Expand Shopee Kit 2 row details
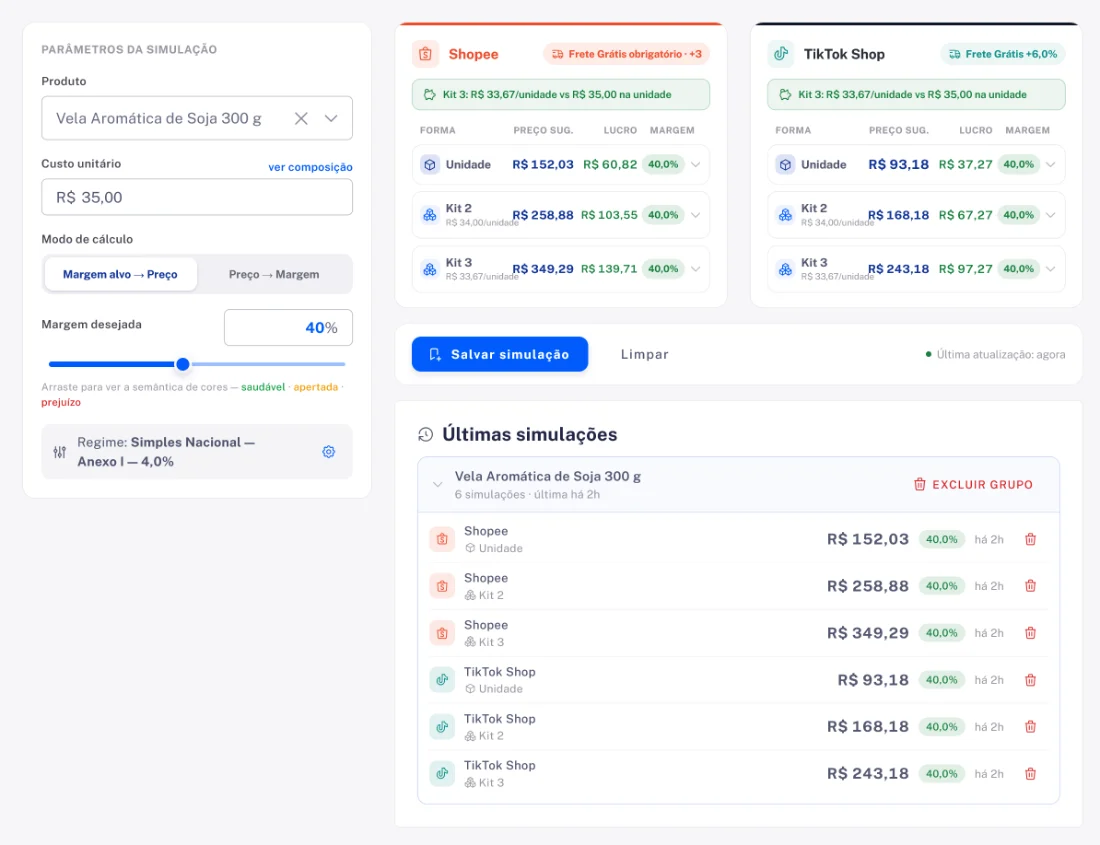 [695, 215]
